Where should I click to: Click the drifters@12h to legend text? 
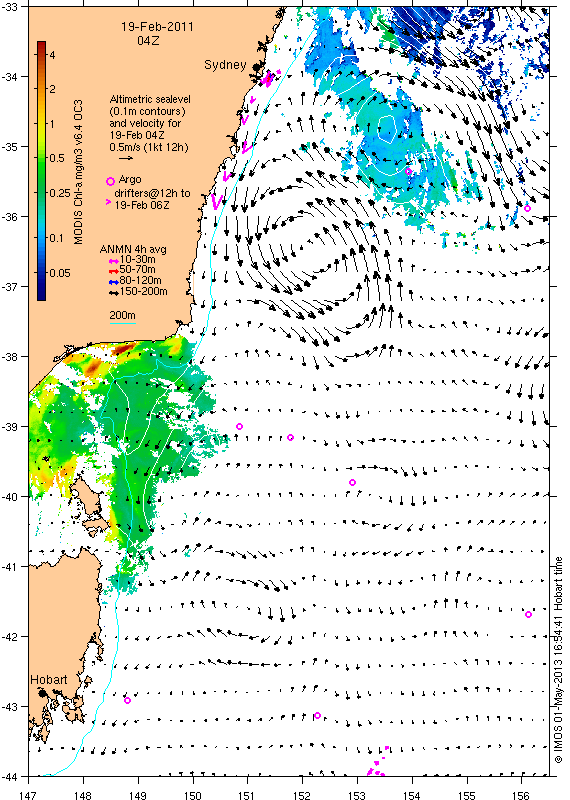coord(152,193)
